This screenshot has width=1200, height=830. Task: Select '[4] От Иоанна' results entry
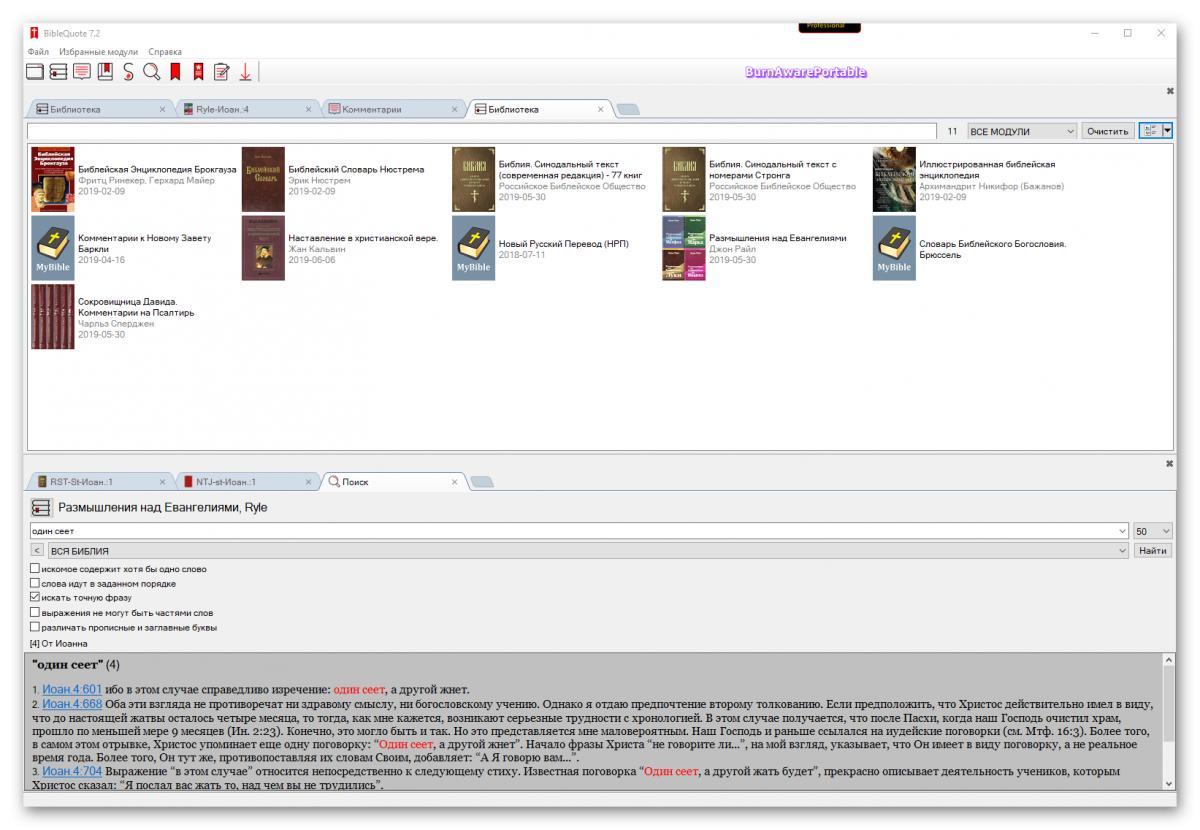[59, 643]
